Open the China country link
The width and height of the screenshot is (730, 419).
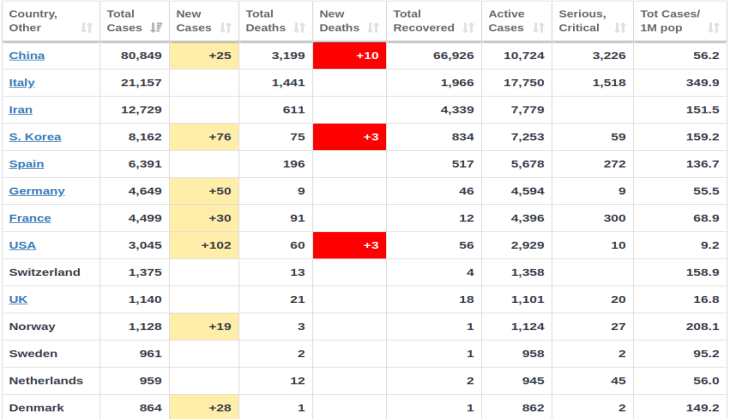[27, 56]
